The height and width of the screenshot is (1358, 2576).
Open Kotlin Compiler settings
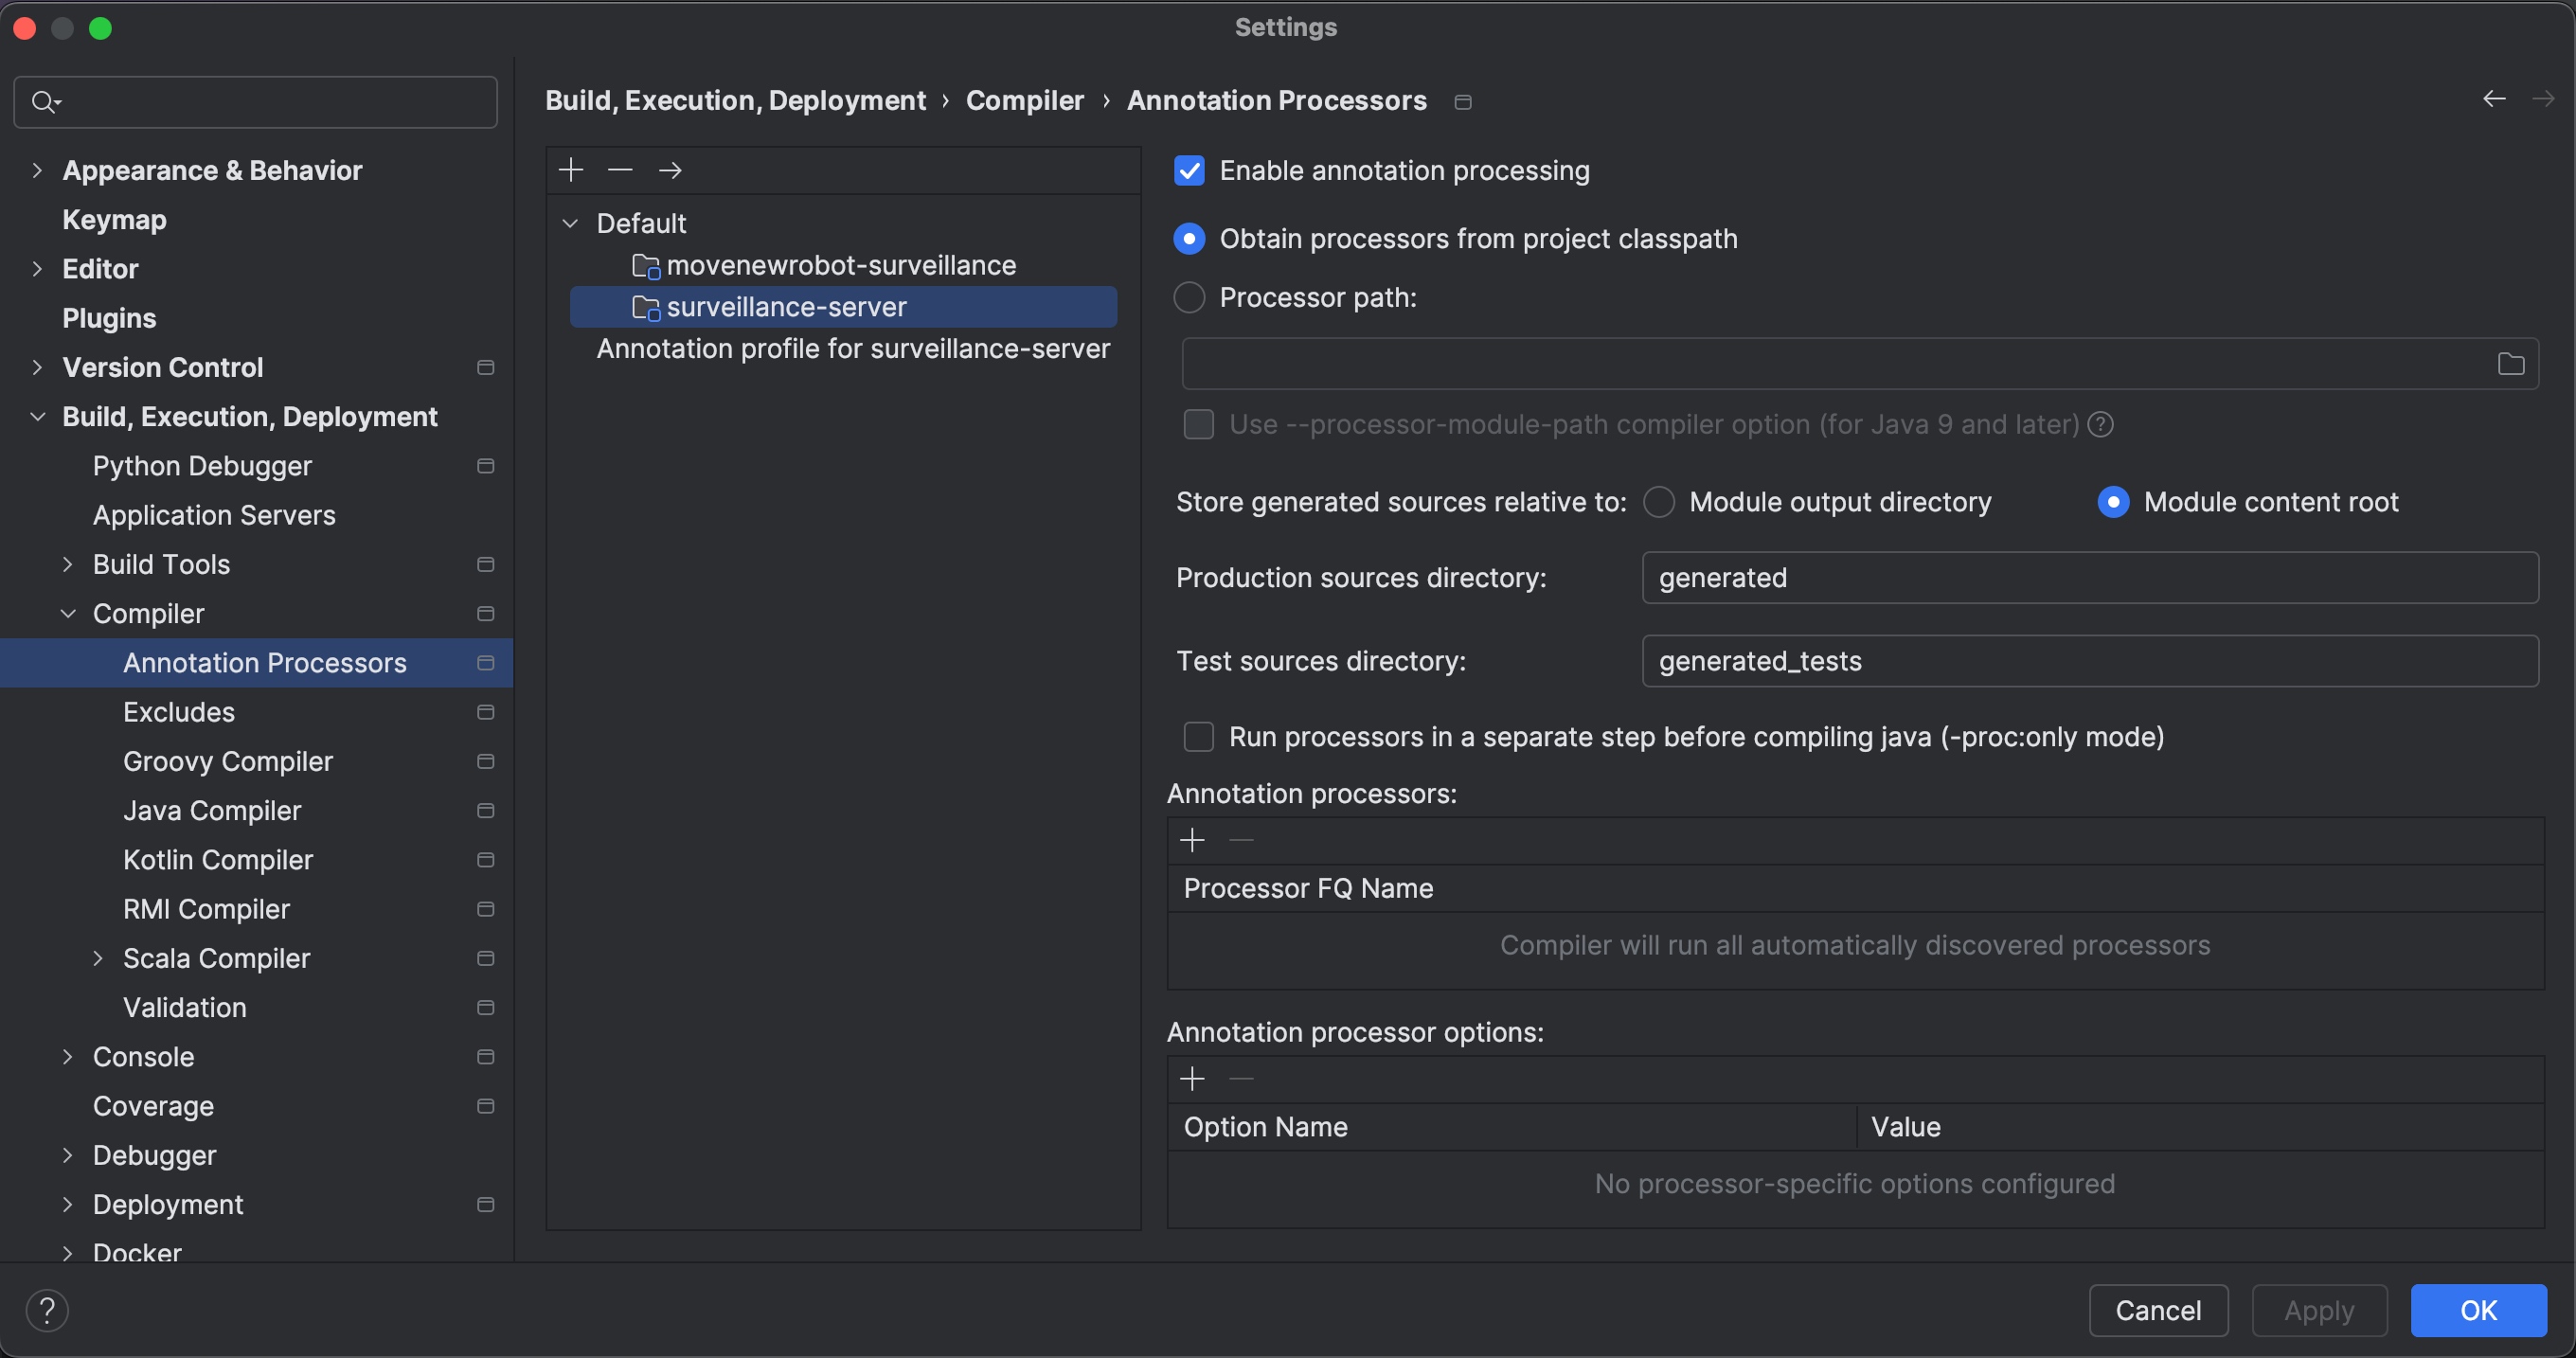point(218,860)
